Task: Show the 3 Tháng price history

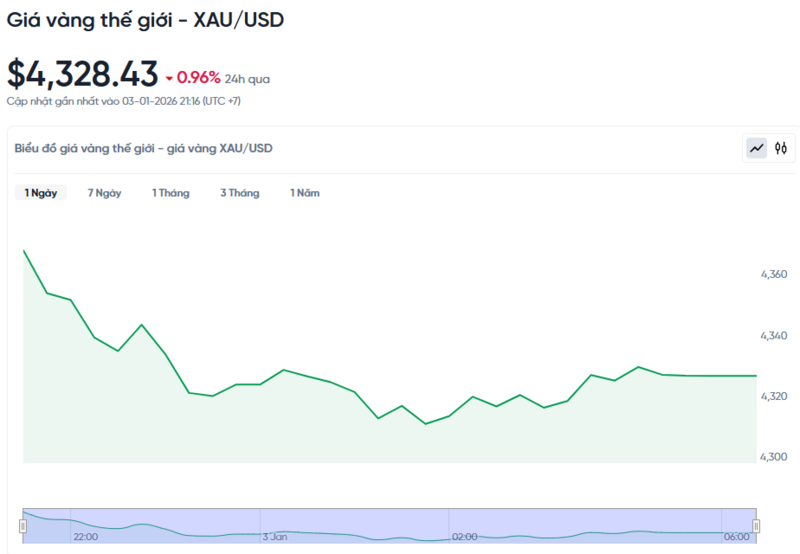Action: tap(240, 193)
